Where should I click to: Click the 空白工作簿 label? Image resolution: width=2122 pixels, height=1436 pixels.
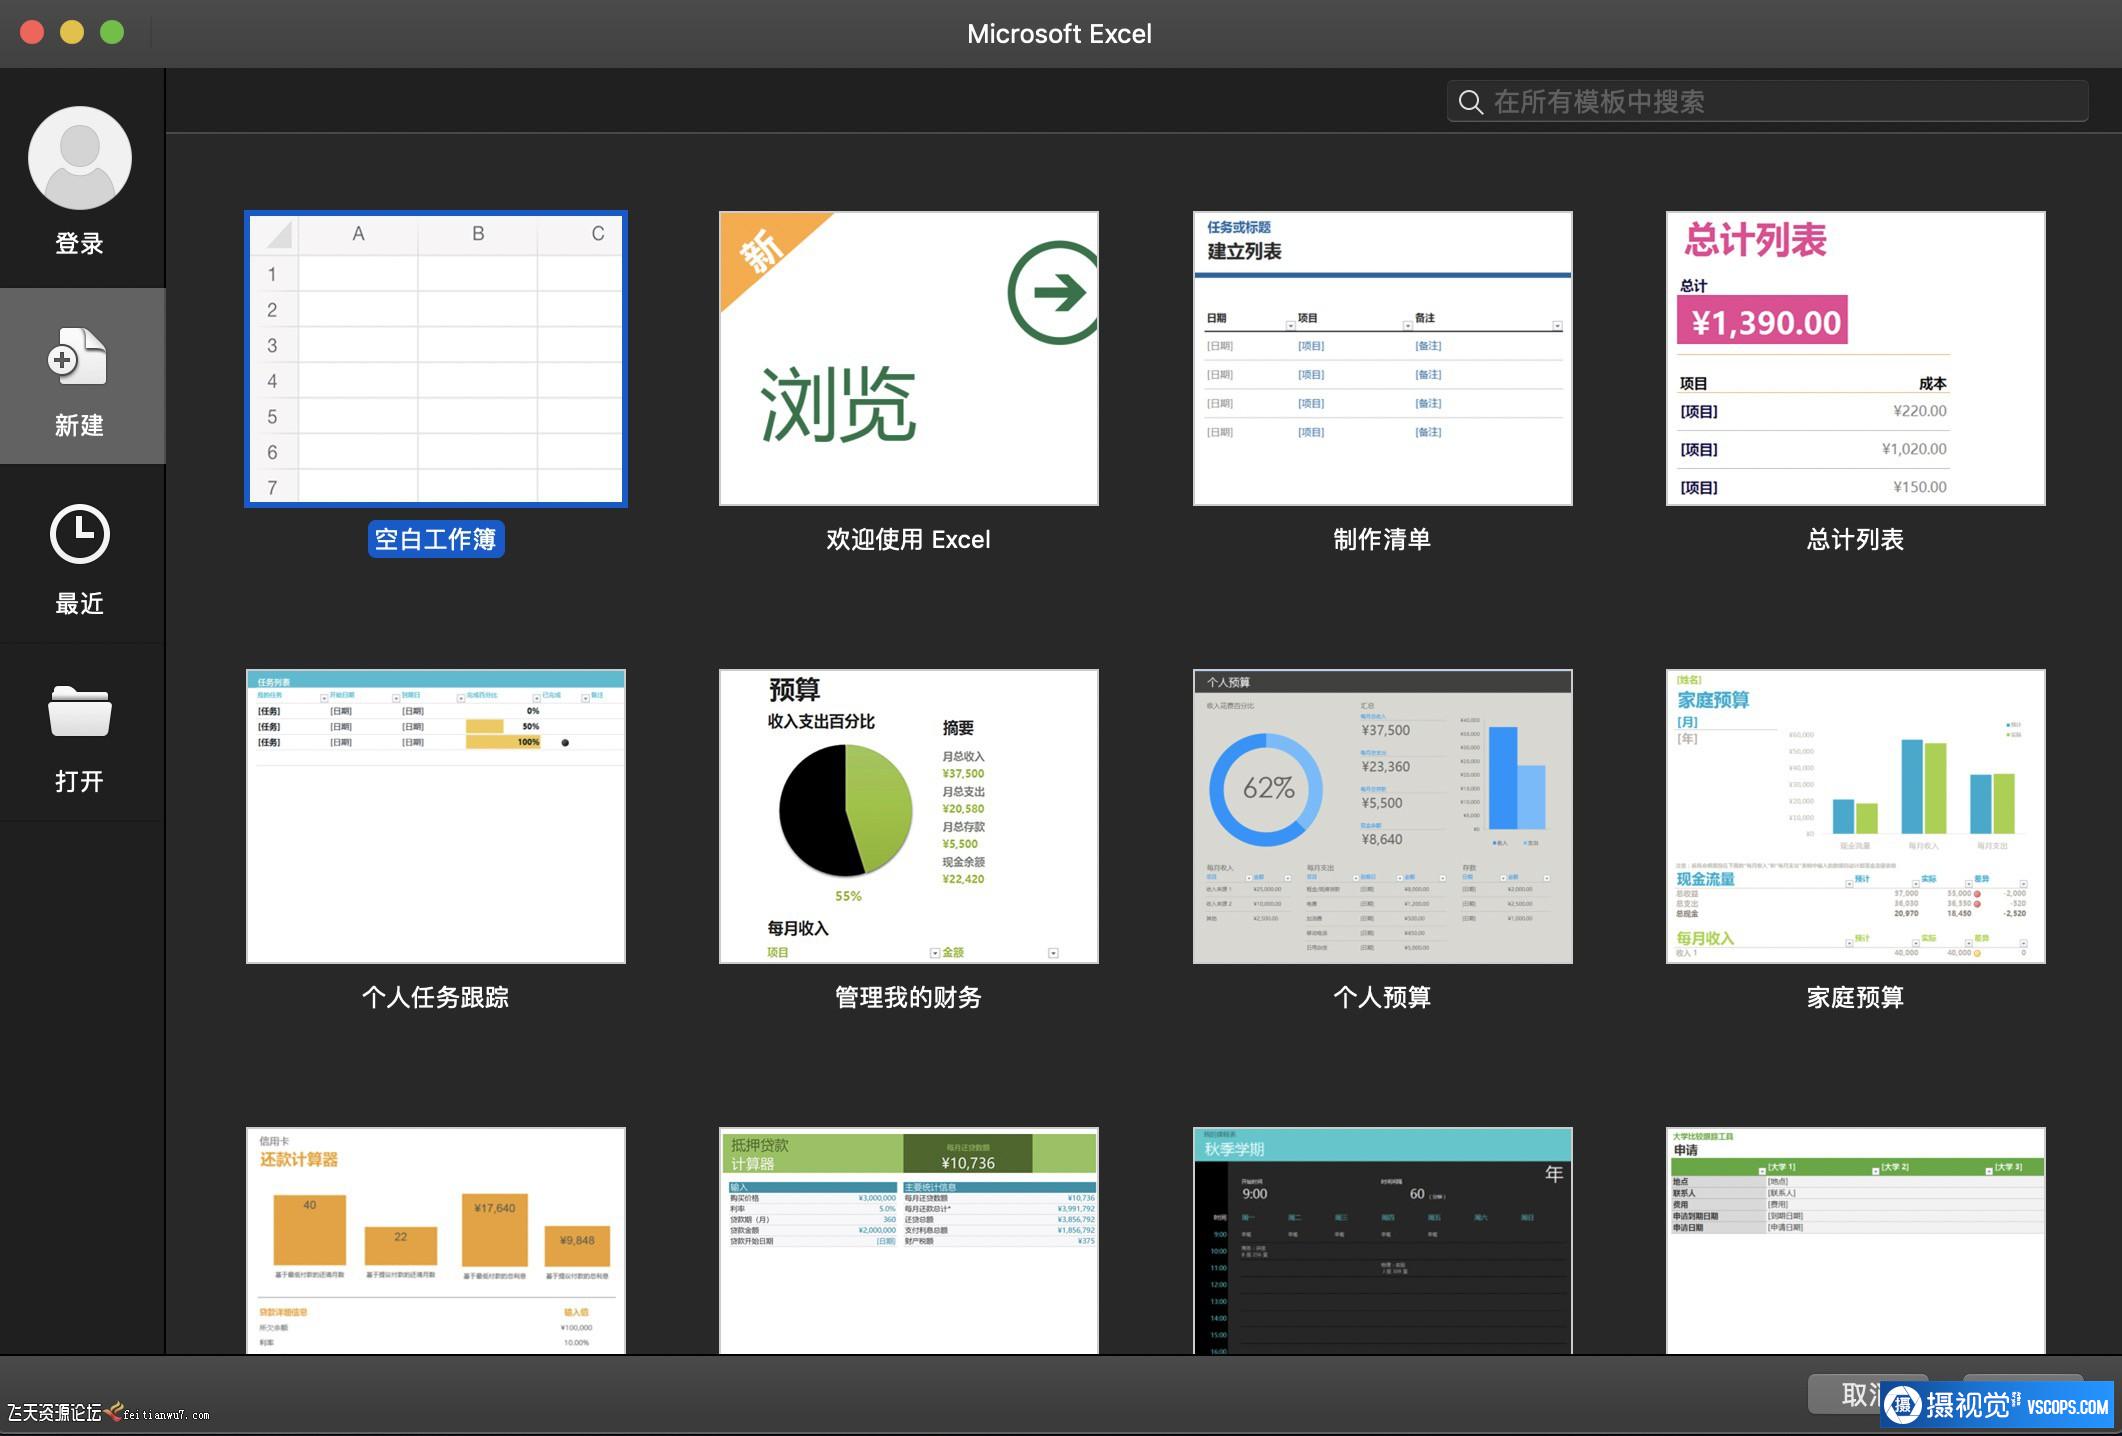point(436,540)
